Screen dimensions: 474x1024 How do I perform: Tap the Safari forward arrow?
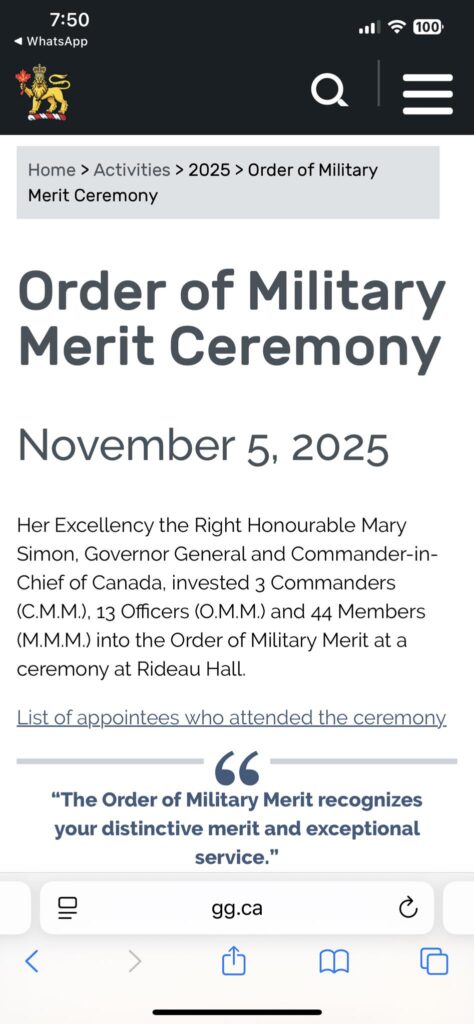point(134,961)
